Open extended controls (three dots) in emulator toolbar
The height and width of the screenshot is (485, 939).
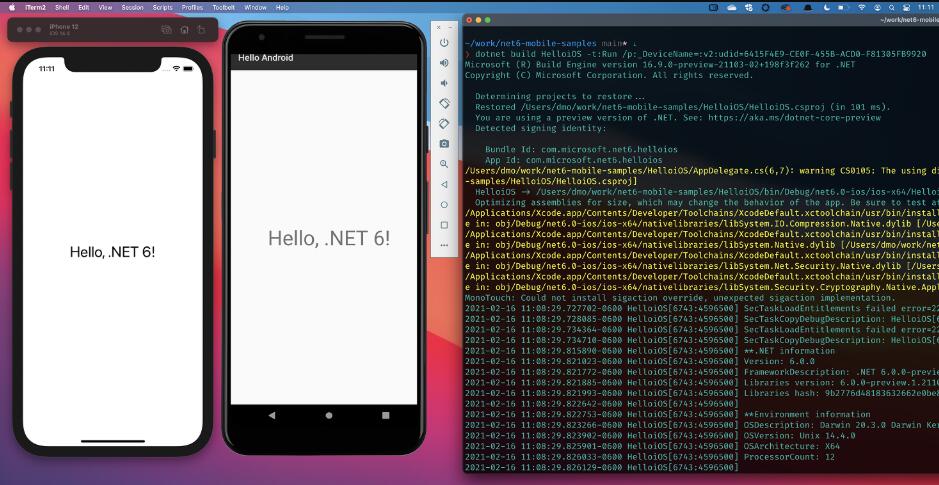click(x=444, y=245)
